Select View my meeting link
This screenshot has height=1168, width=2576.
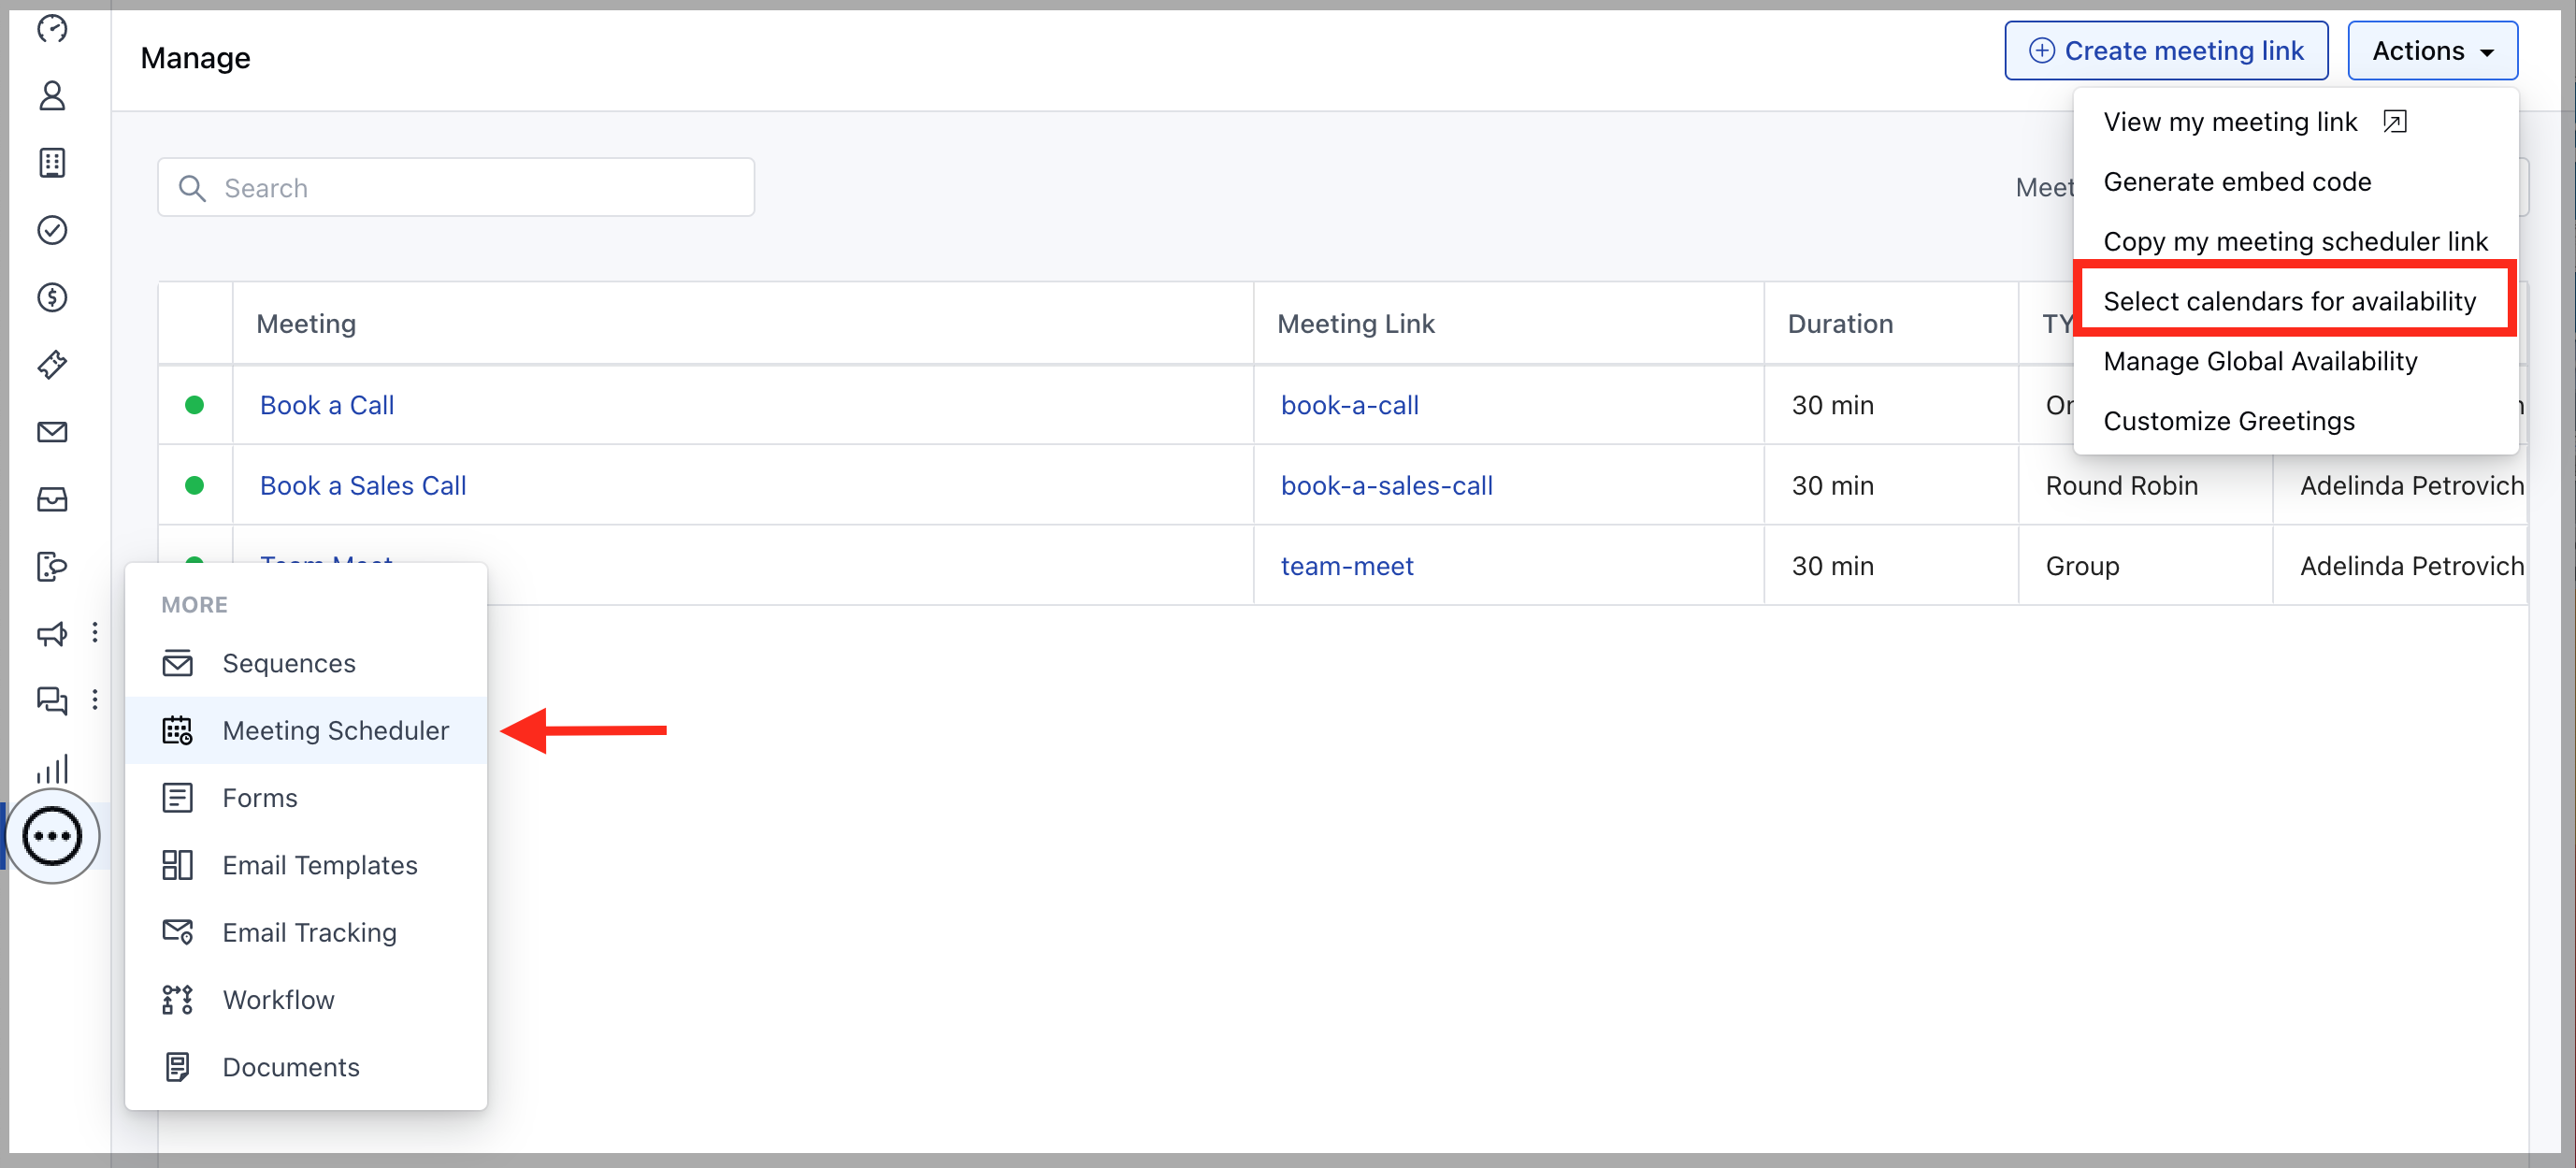click(x=2230, y=122)
